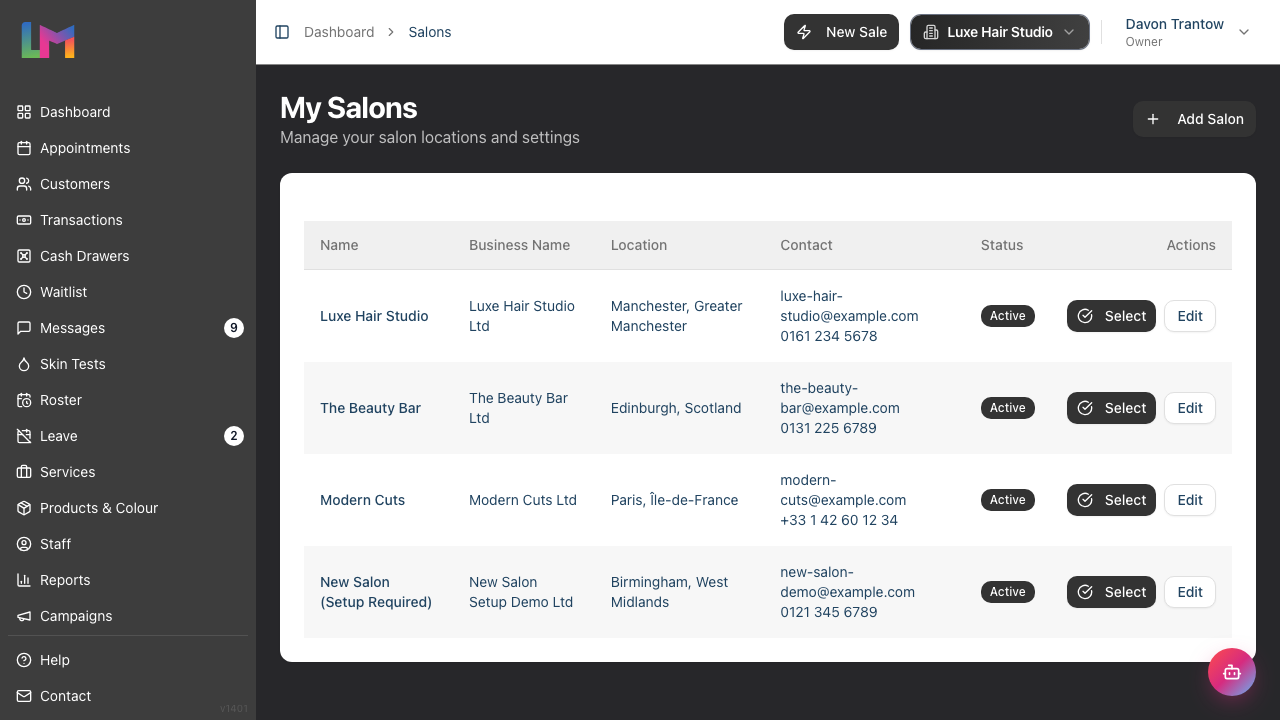
Task: Click 'Birmingham, West Midlands' location cell
Action: click(670, 592)
